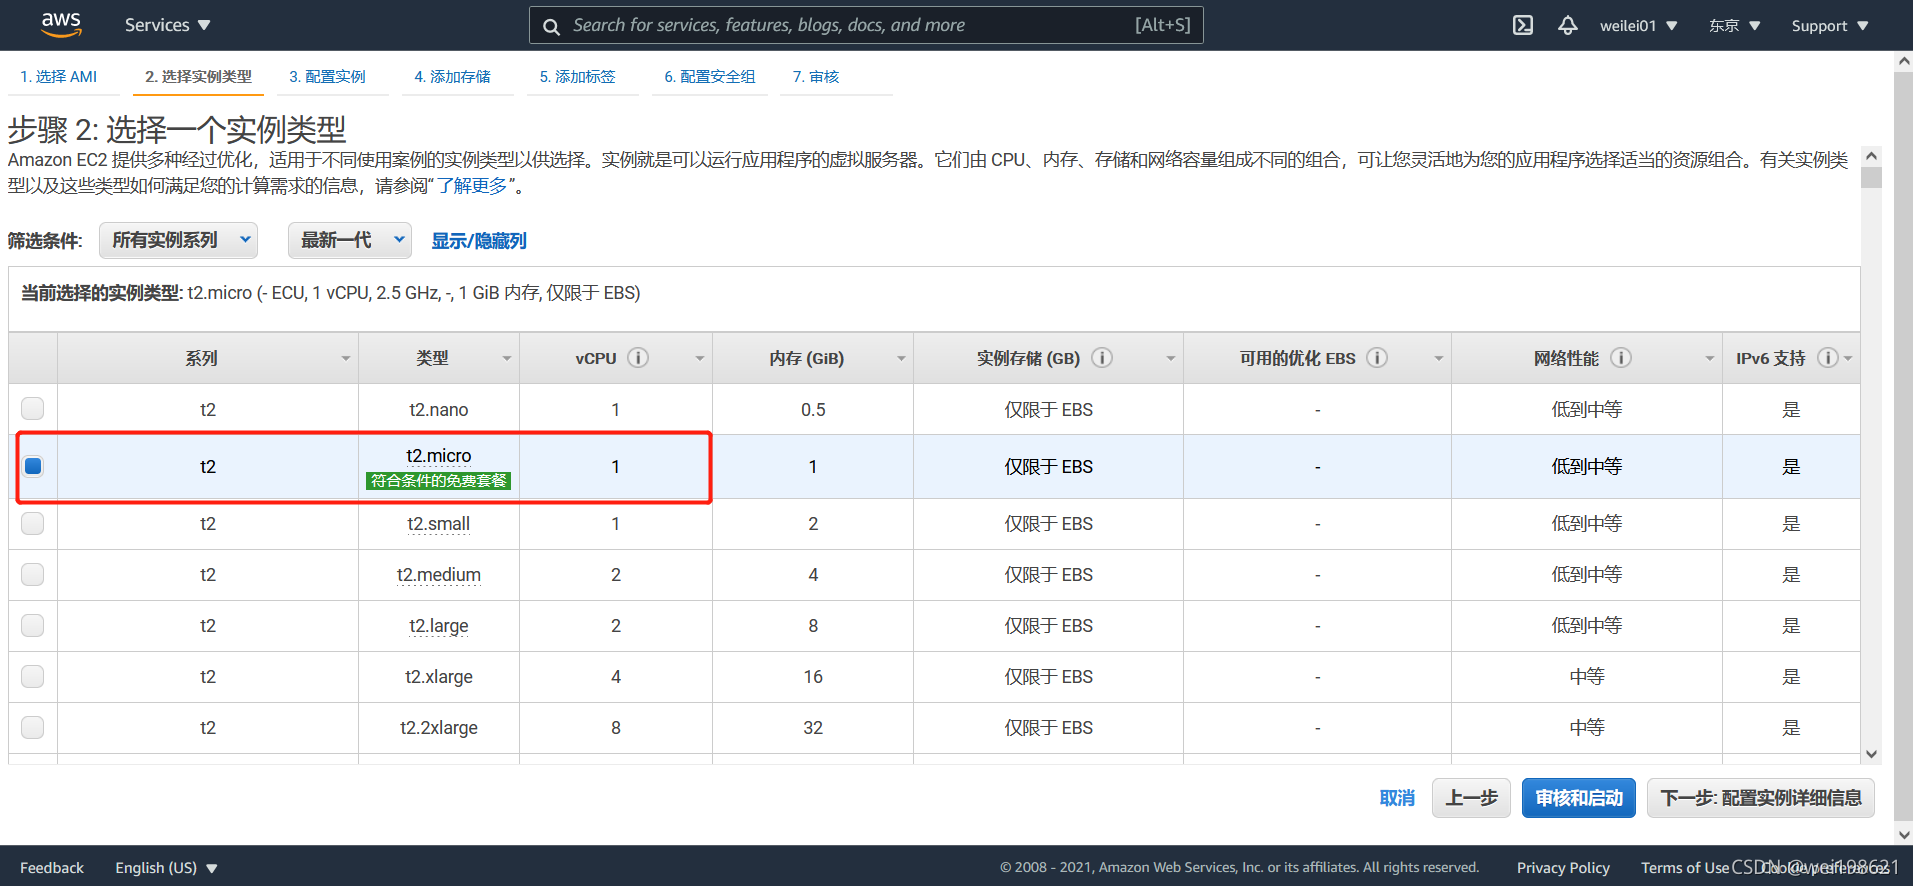Click 下一步: 配置实例详细信息 button
The height and width of the screenshot is (886, 1913).
tap(1760, 798)
